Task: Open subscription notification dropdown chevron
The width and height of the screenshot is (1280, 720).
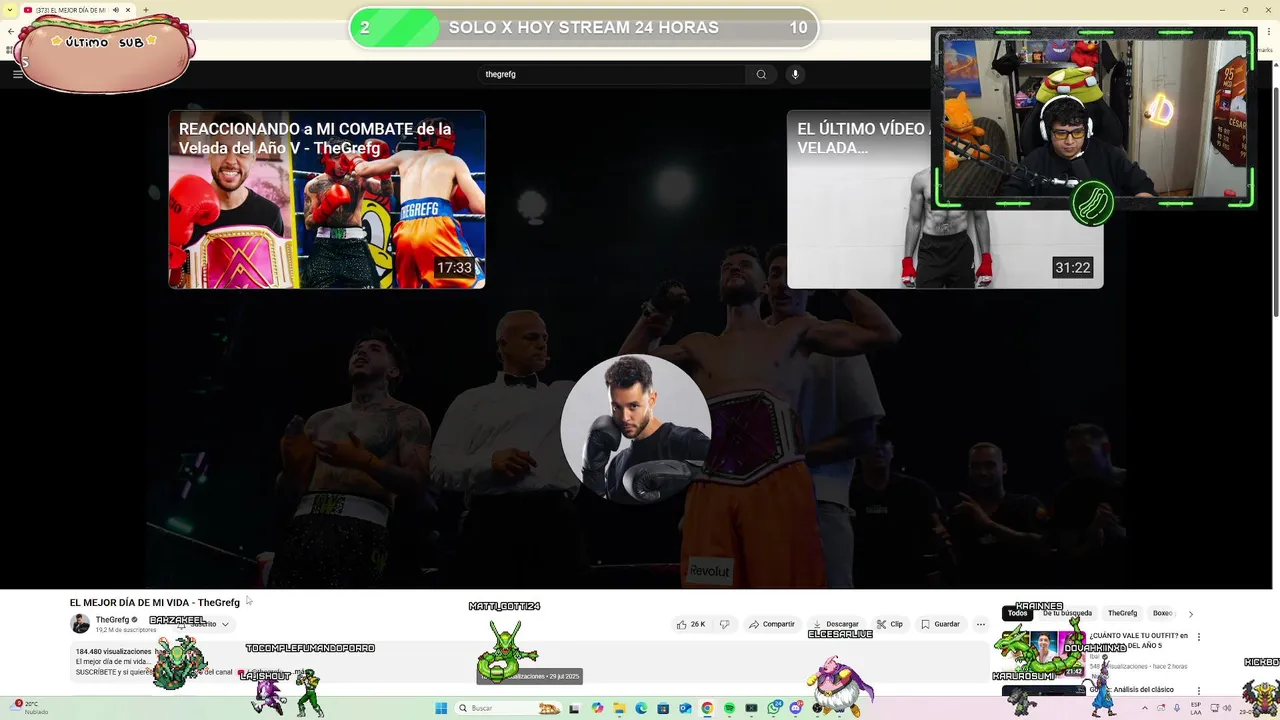Action: 225,624
